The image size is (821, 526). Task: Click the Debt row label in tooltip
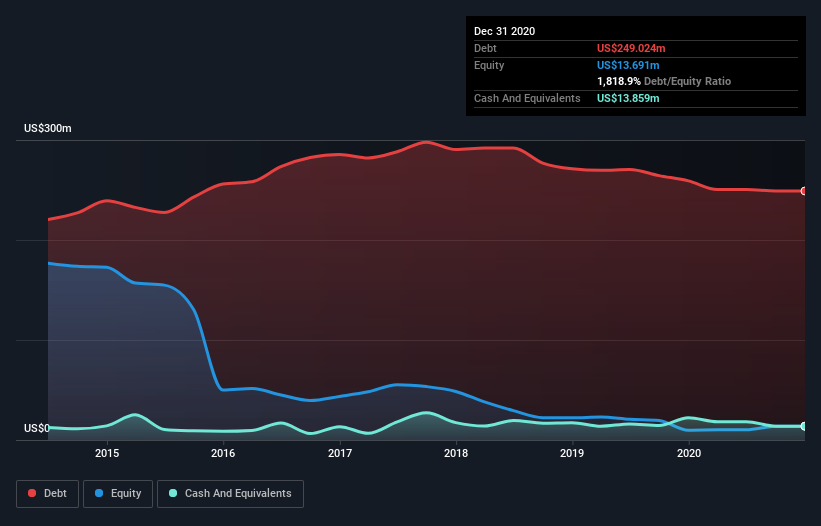[485, 48]
